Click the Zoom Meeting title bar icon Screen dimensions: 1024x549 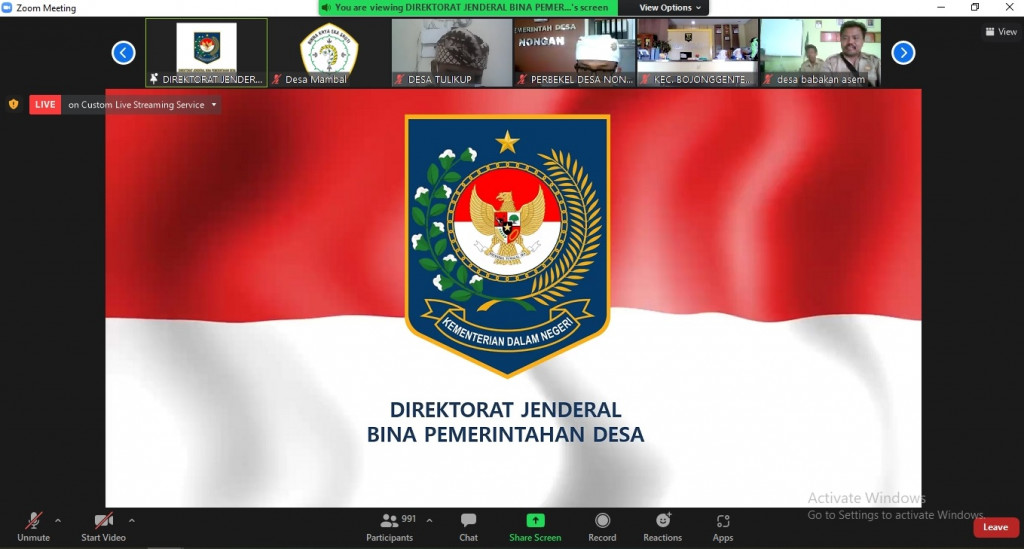point(7,7)
